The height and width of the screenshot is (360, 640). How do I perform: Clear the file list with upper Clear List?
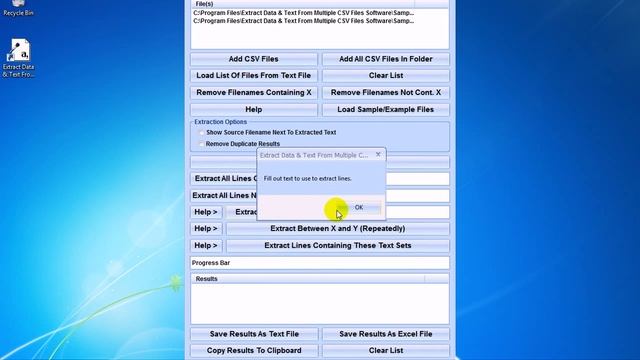point(386,76)
